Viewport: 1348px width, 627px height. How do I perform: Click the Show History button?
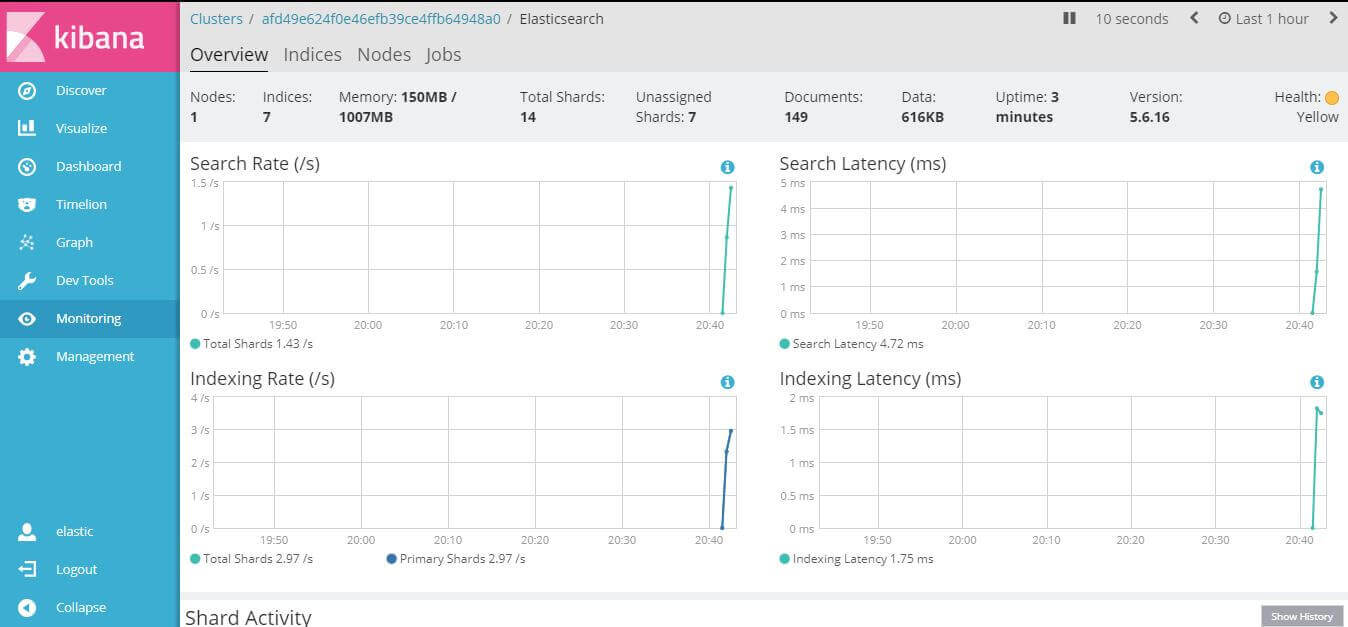pyautogui.click(x=1301, y=616)
